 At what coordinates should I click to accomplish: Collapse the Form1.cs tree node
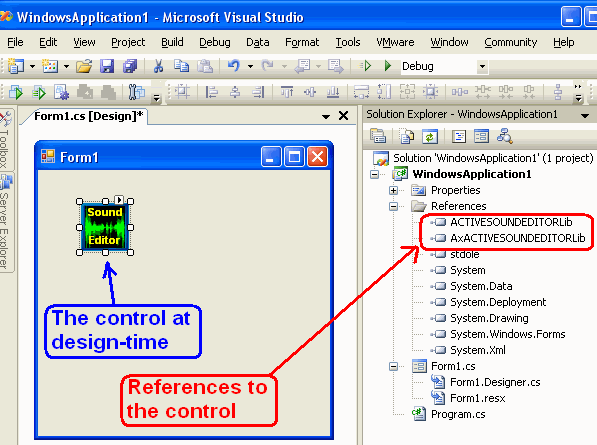[393, 367]
